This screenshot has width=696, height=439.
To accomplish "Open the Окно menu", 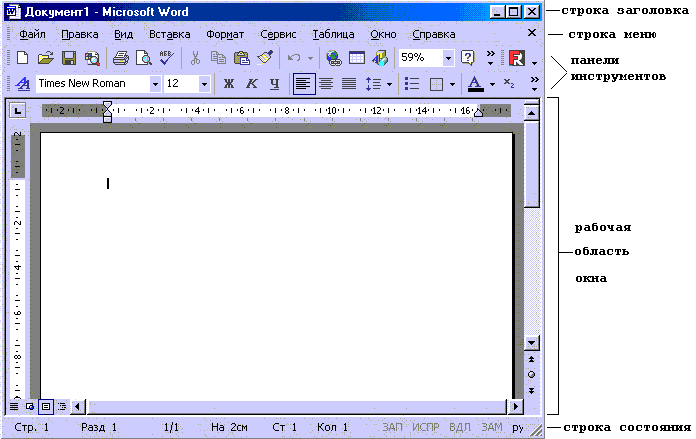I will [x=383, y=34].
